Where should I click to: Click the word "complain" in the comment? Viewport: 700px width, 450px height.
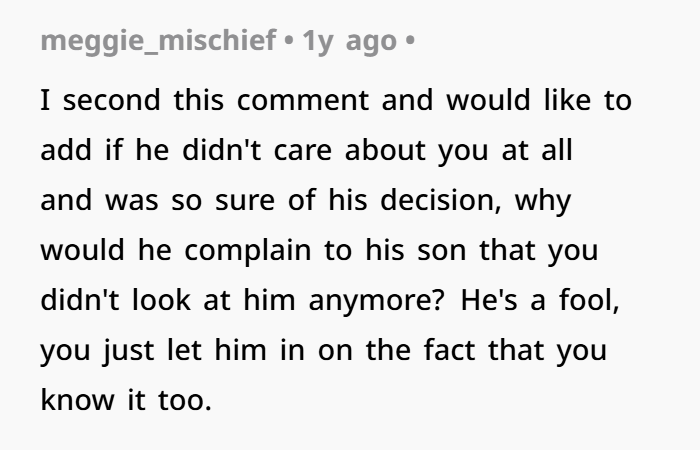(248, 251)
